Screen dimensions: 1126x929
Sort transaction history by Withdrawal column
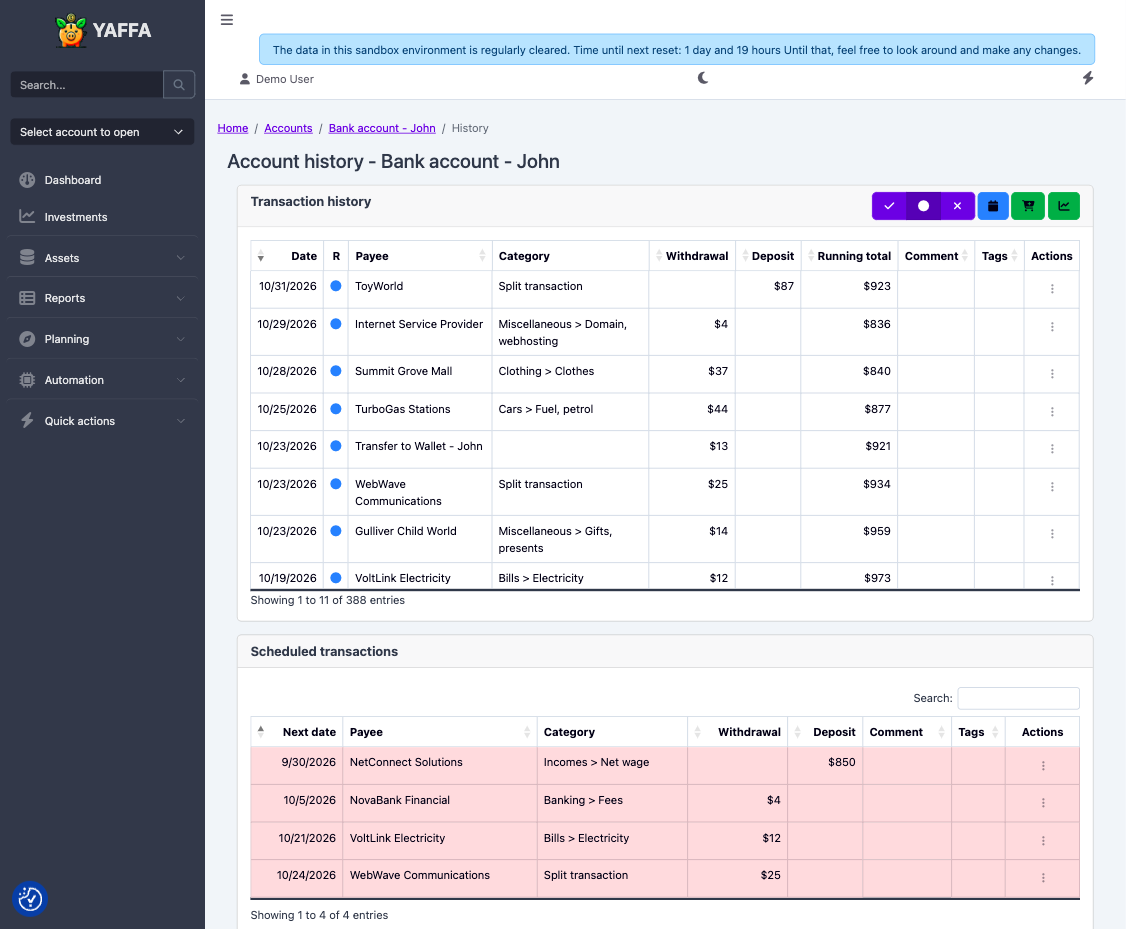[692, 256]
